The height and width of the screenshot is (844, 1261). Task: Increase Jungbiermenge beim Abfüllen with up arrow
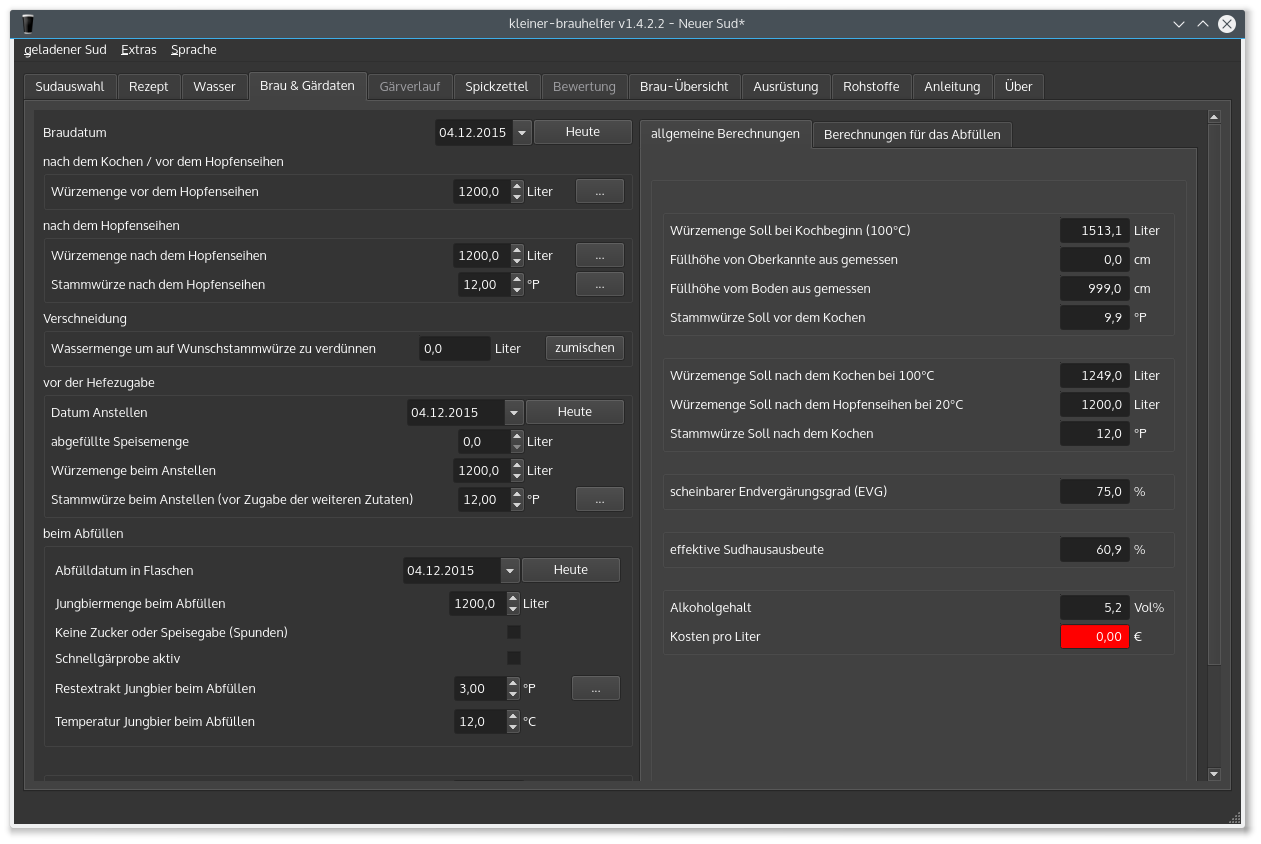tap(513, 598)
